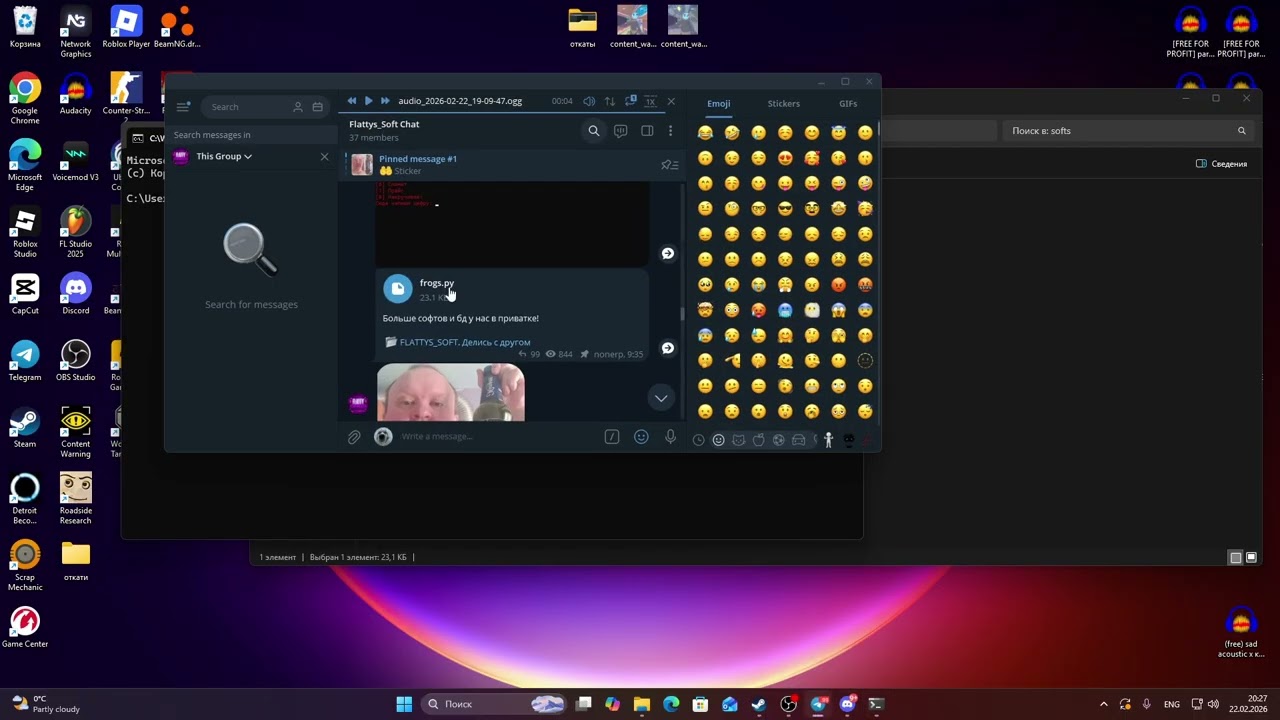
Task: Open Windows Start menu
Action: [x=404, y=704]
